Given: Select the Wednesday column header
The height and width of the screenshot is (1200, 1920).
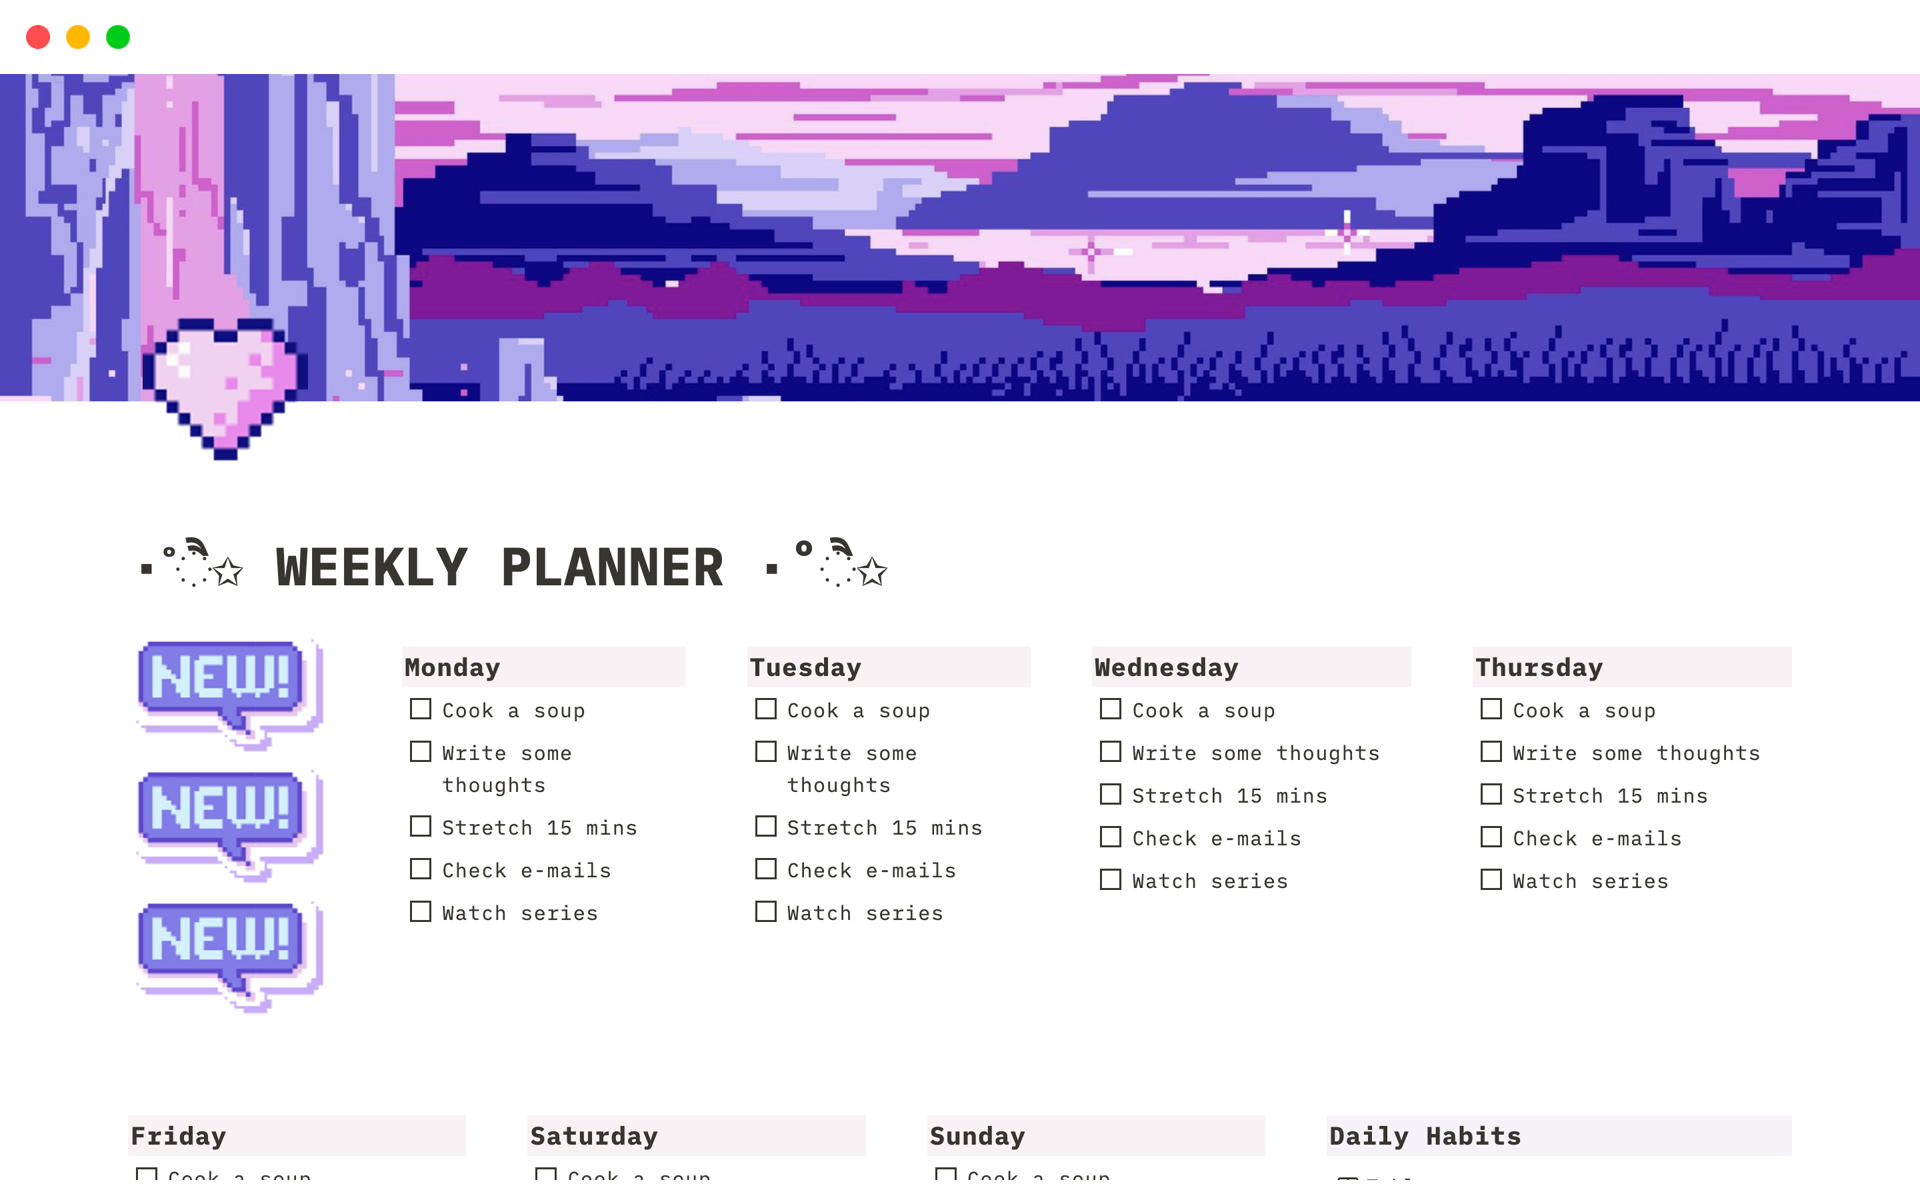Looking at the screenshot, I should (x=1164, y=666).
